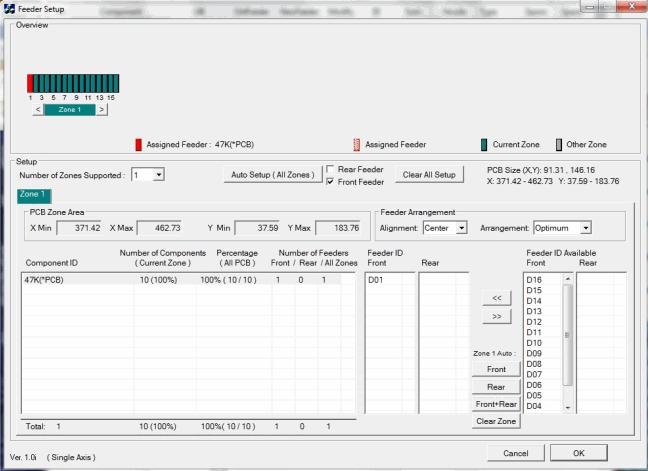Select D01 in Feeder ID Front list
The width and height of the screenshot is (648, 471).
[x=376, y=282]
